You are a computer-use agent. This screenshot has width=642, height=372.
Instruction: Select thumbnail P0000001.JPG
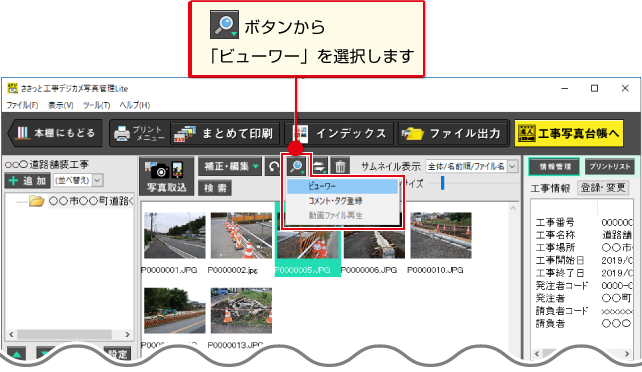[174, 235]
